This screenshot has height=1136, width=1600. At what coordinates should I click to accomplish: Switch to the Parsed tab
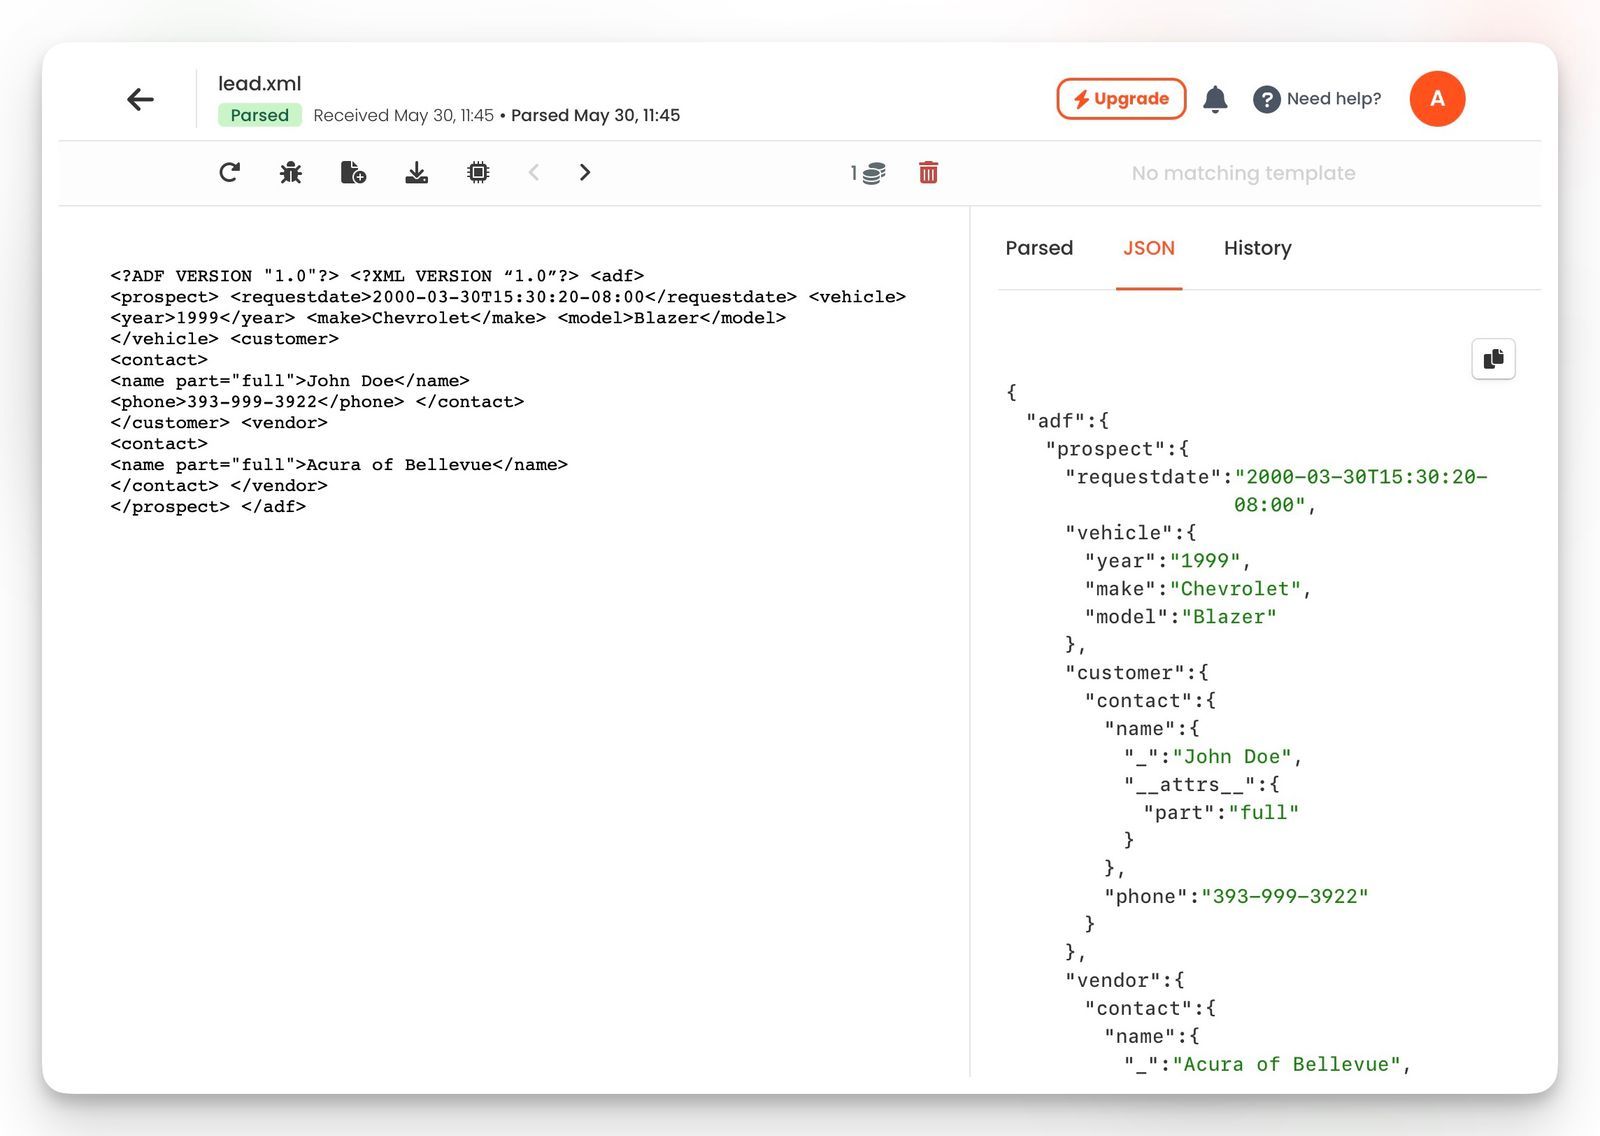(x=1039, y=248)
